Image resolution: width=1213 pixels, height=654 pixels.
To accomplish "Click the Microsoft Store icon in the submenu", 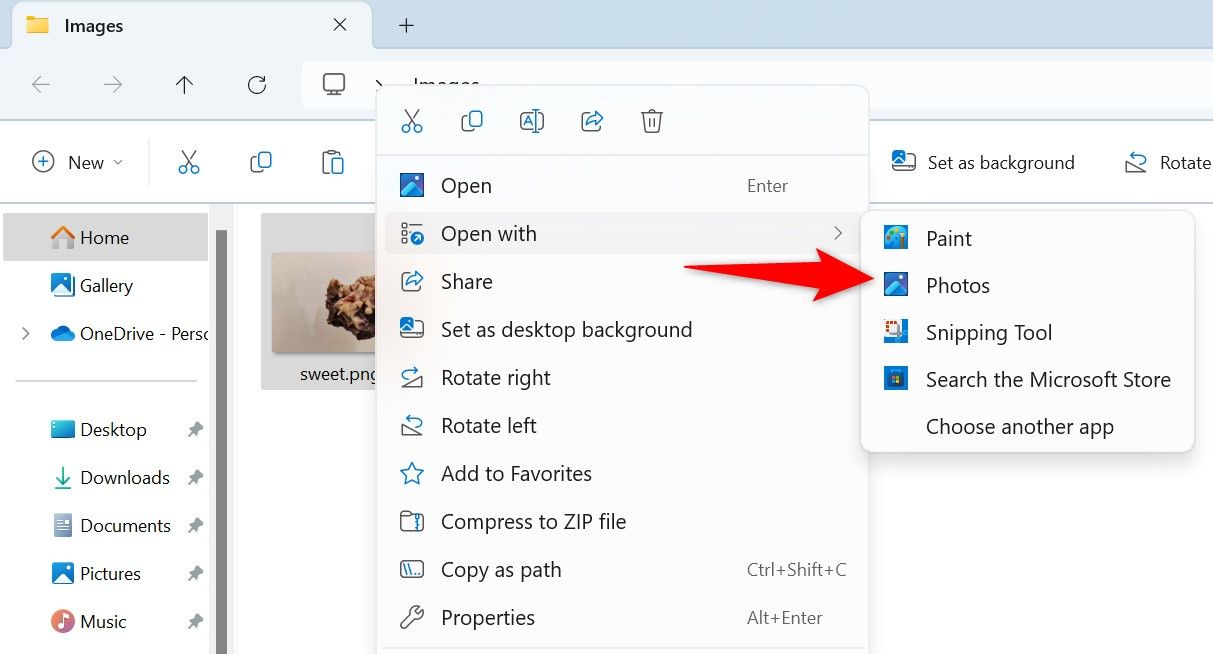I will pos(896,379).
